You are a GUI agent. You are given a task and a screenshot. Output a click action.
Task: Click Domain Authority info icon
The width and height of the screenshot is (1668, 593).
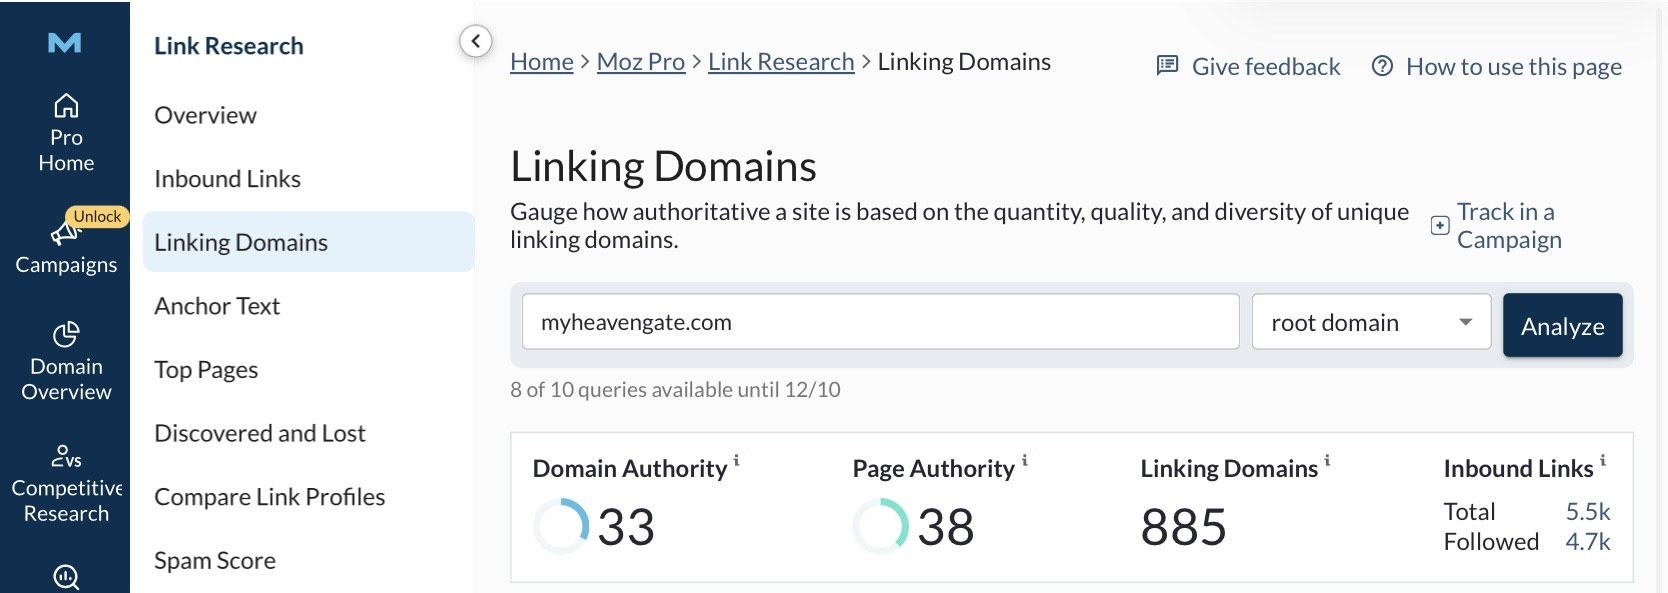[x=737, y=460]
